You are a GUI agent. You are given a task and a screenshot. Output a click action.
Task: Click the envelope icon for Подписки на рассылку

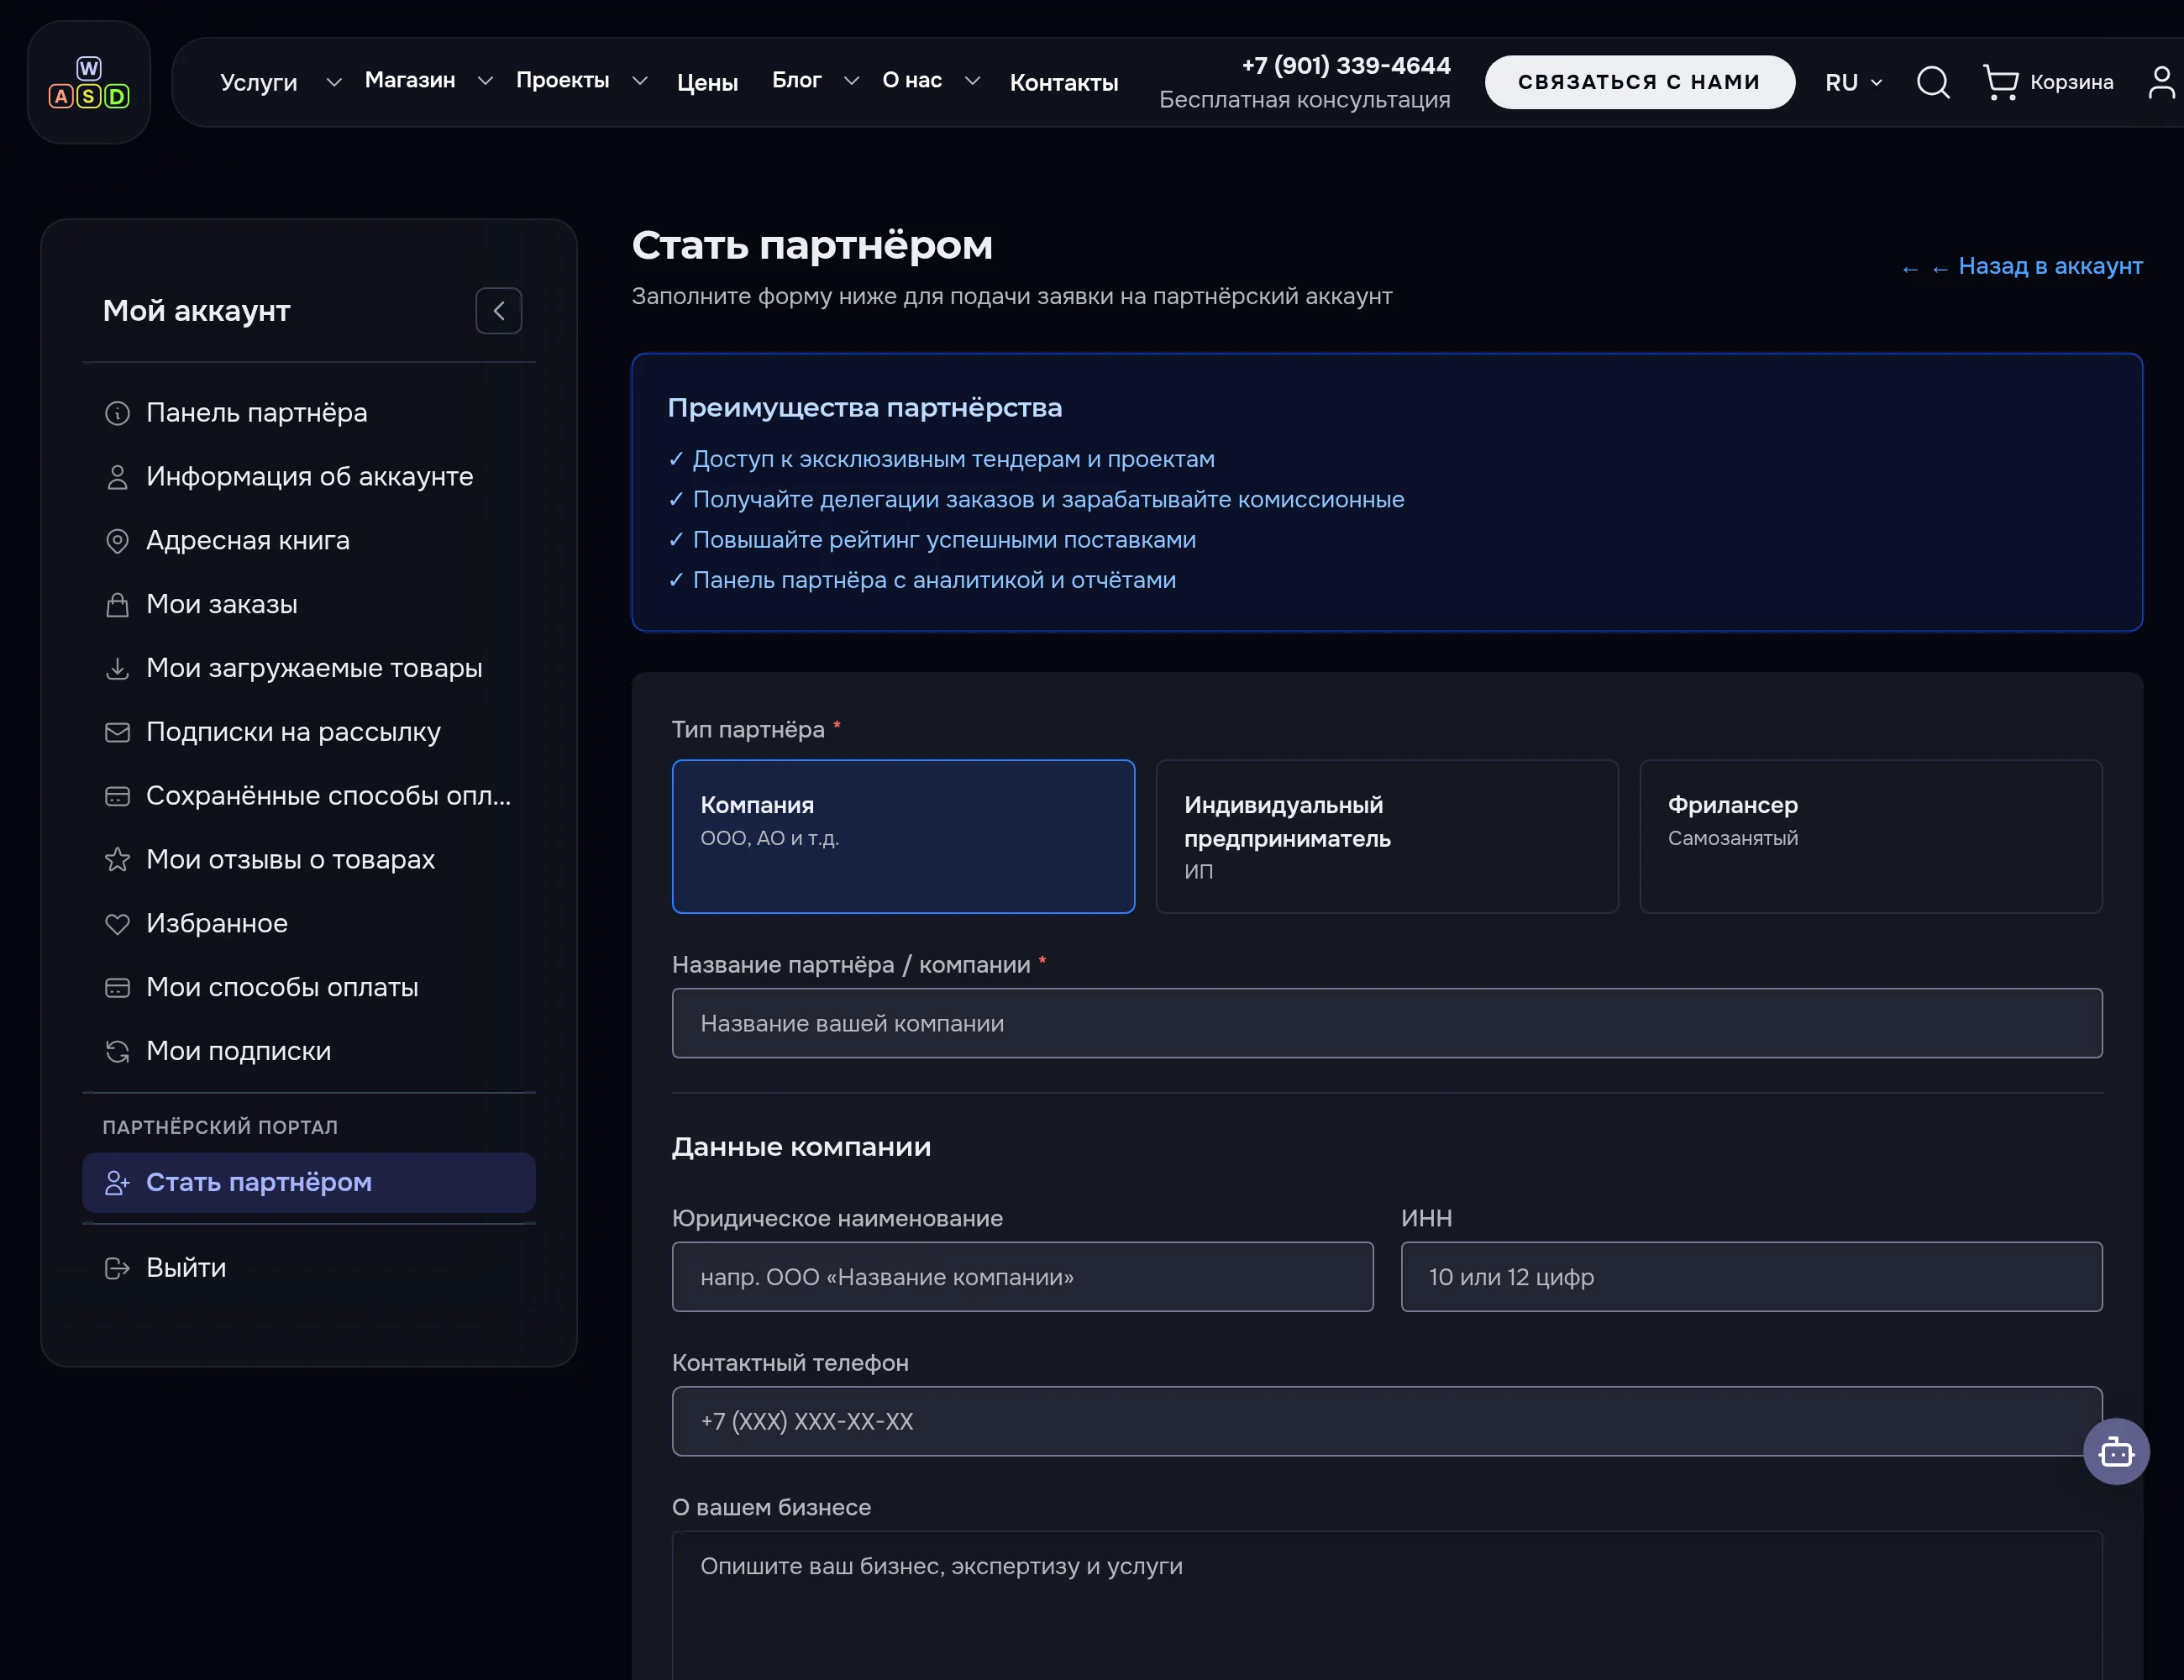tap(117, 733)
